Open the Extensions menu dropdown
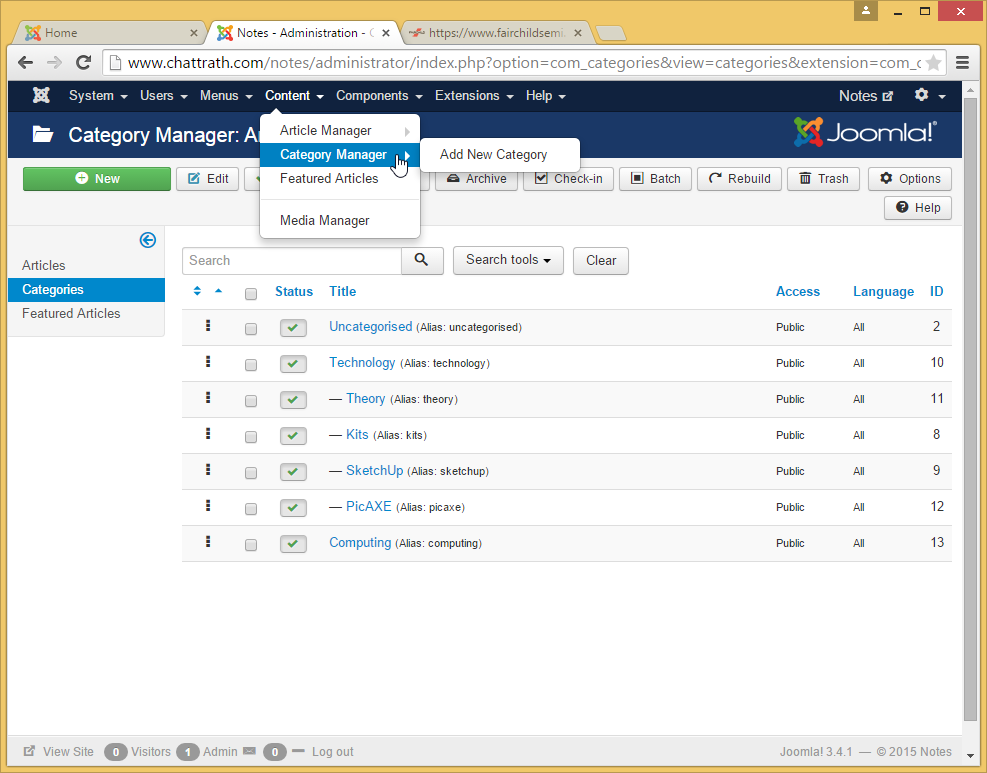The image size is (987, 773). coord(473,96)
